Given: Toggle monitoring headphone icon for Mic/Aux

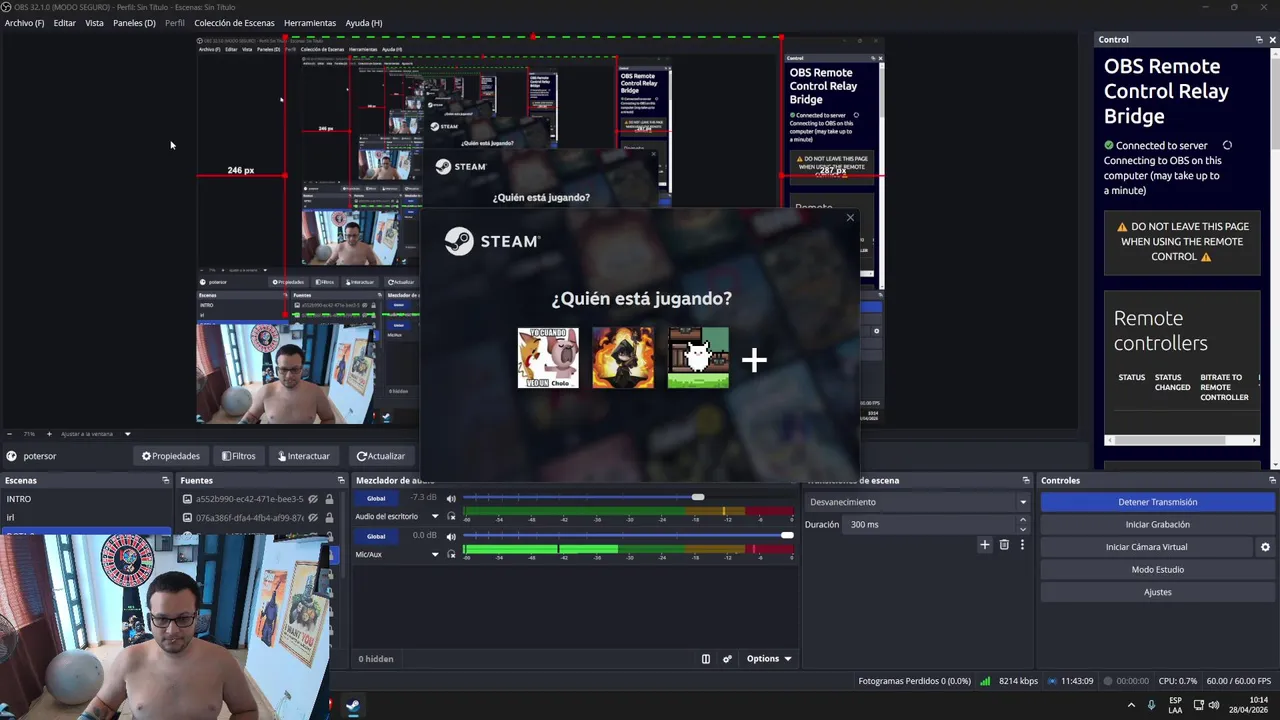Looking at the screenshot, I should [452, 555].
